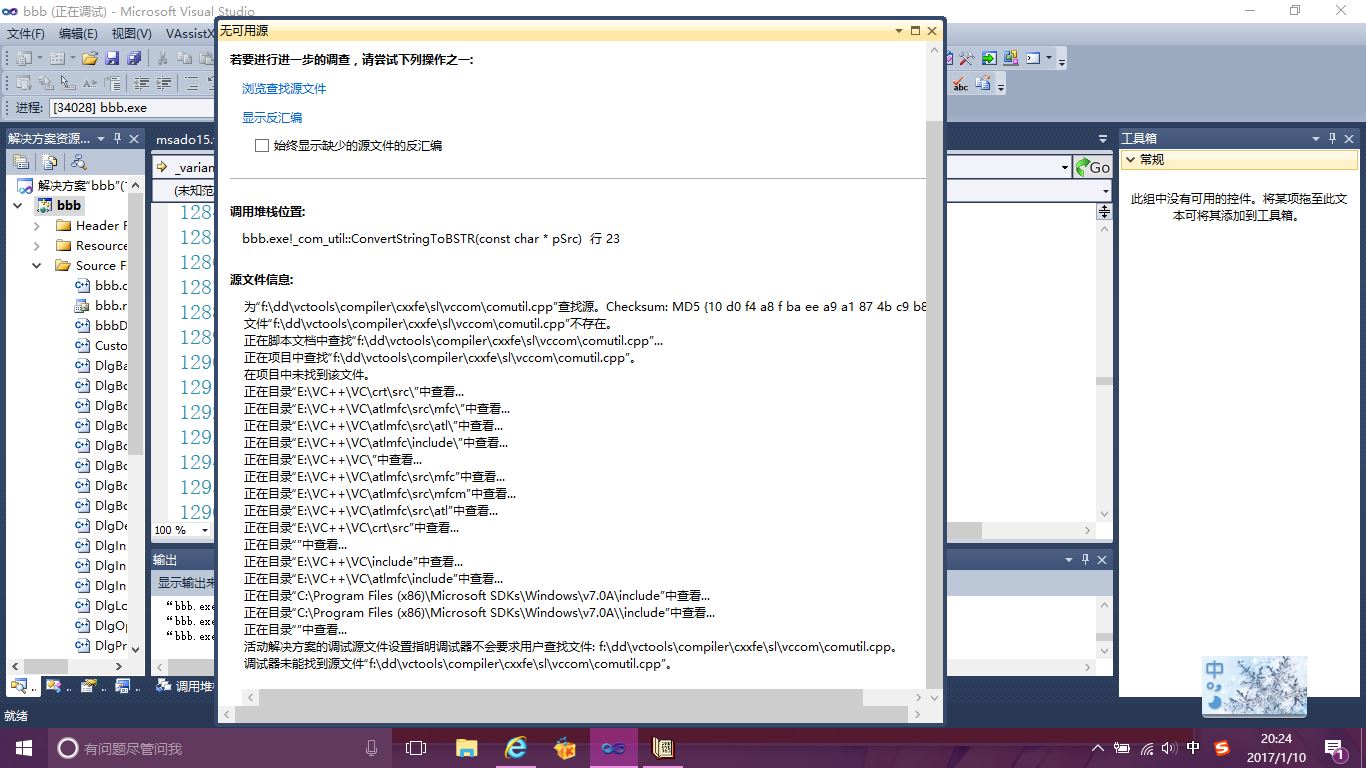Image resolution: width=1366 pixels, height=768 pixels.
Task: Click the Cut scissors icon
Action: (162, 58)
